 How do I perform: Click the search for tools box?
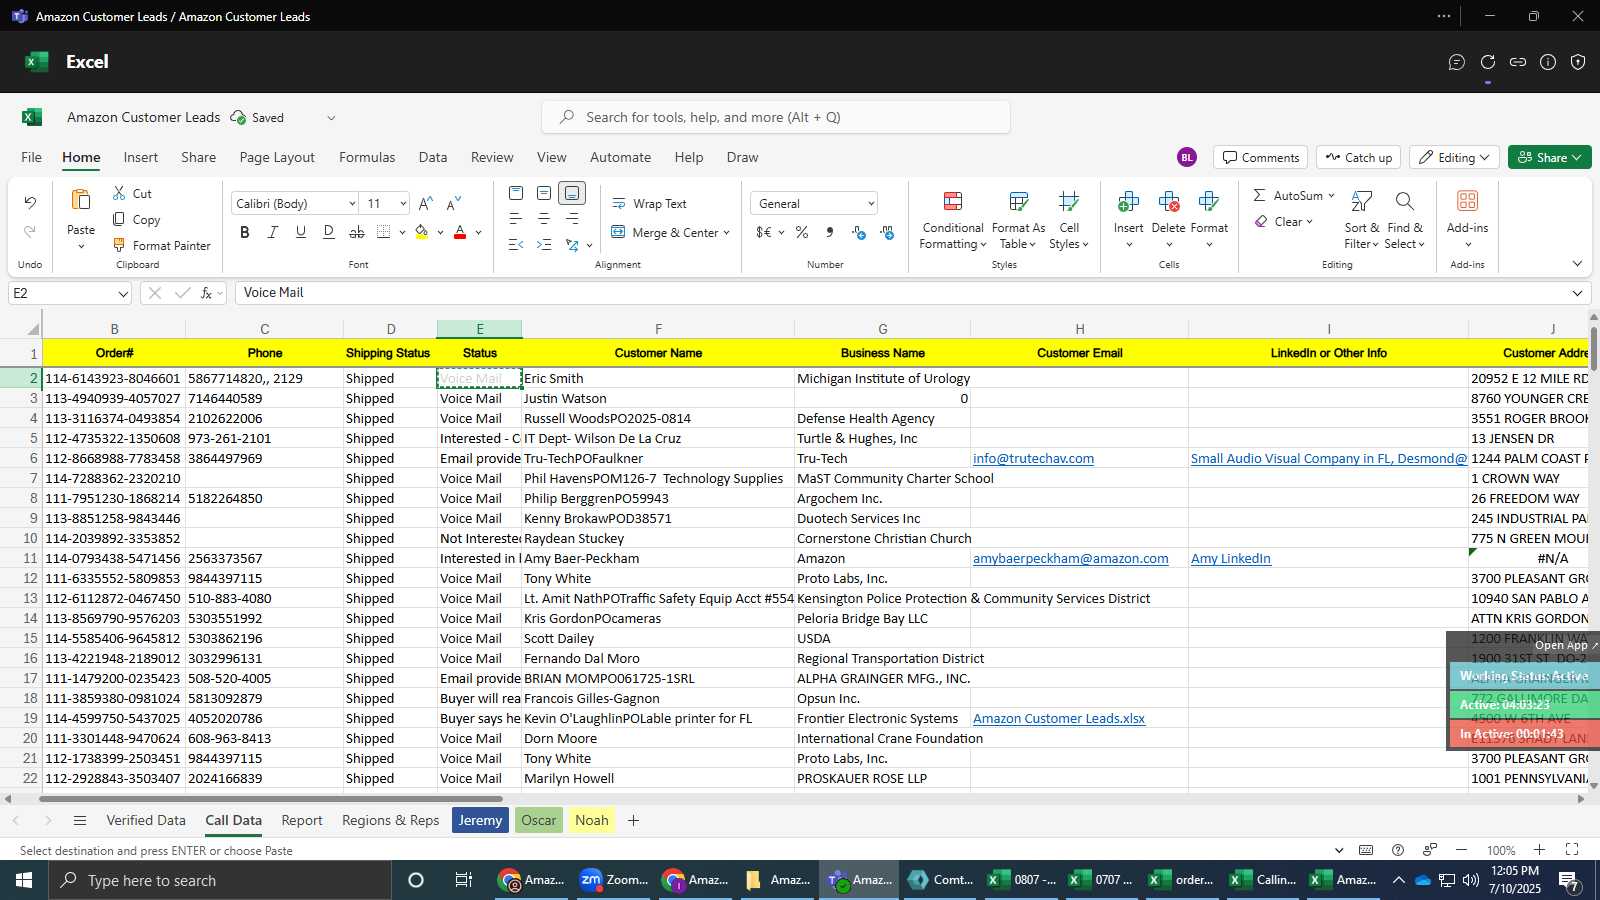pyautogui.click(x=776, y=117)
